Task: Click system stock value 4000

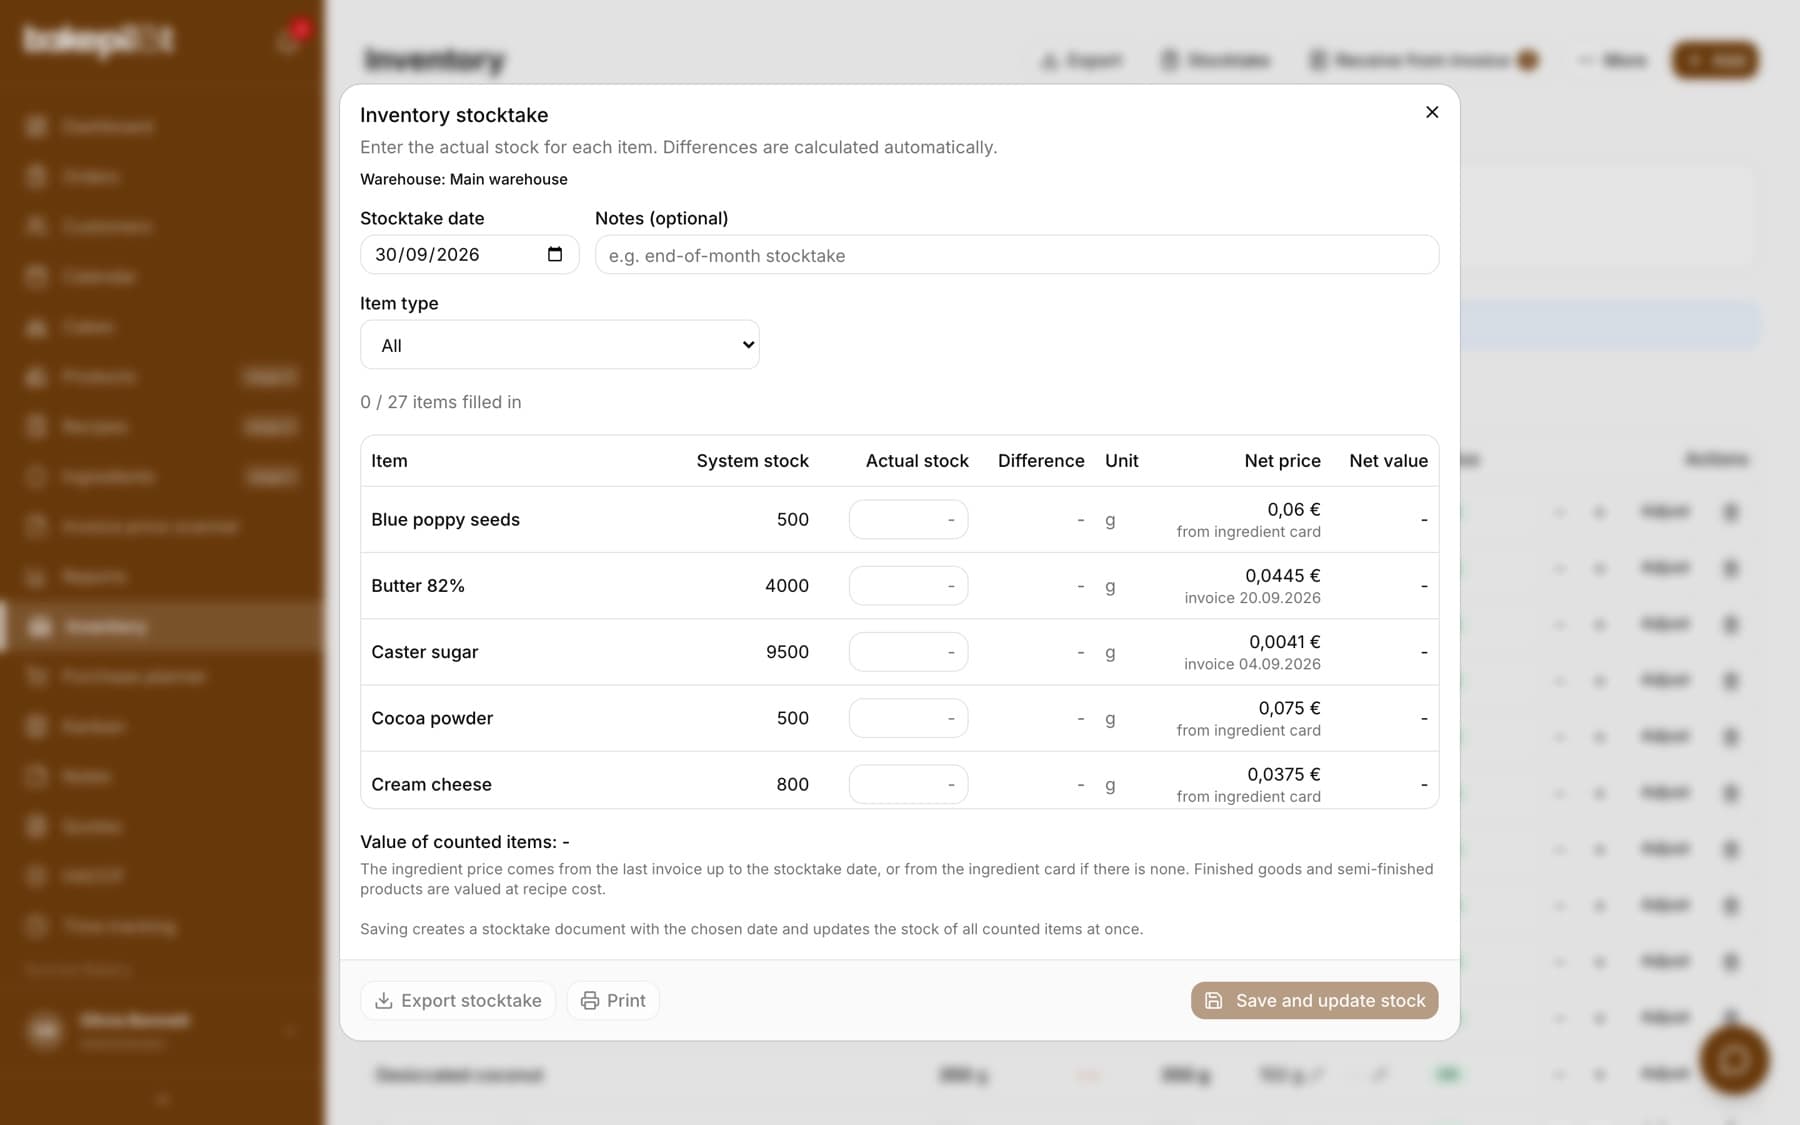Action: pyautogui.click(x=787, y=586)
